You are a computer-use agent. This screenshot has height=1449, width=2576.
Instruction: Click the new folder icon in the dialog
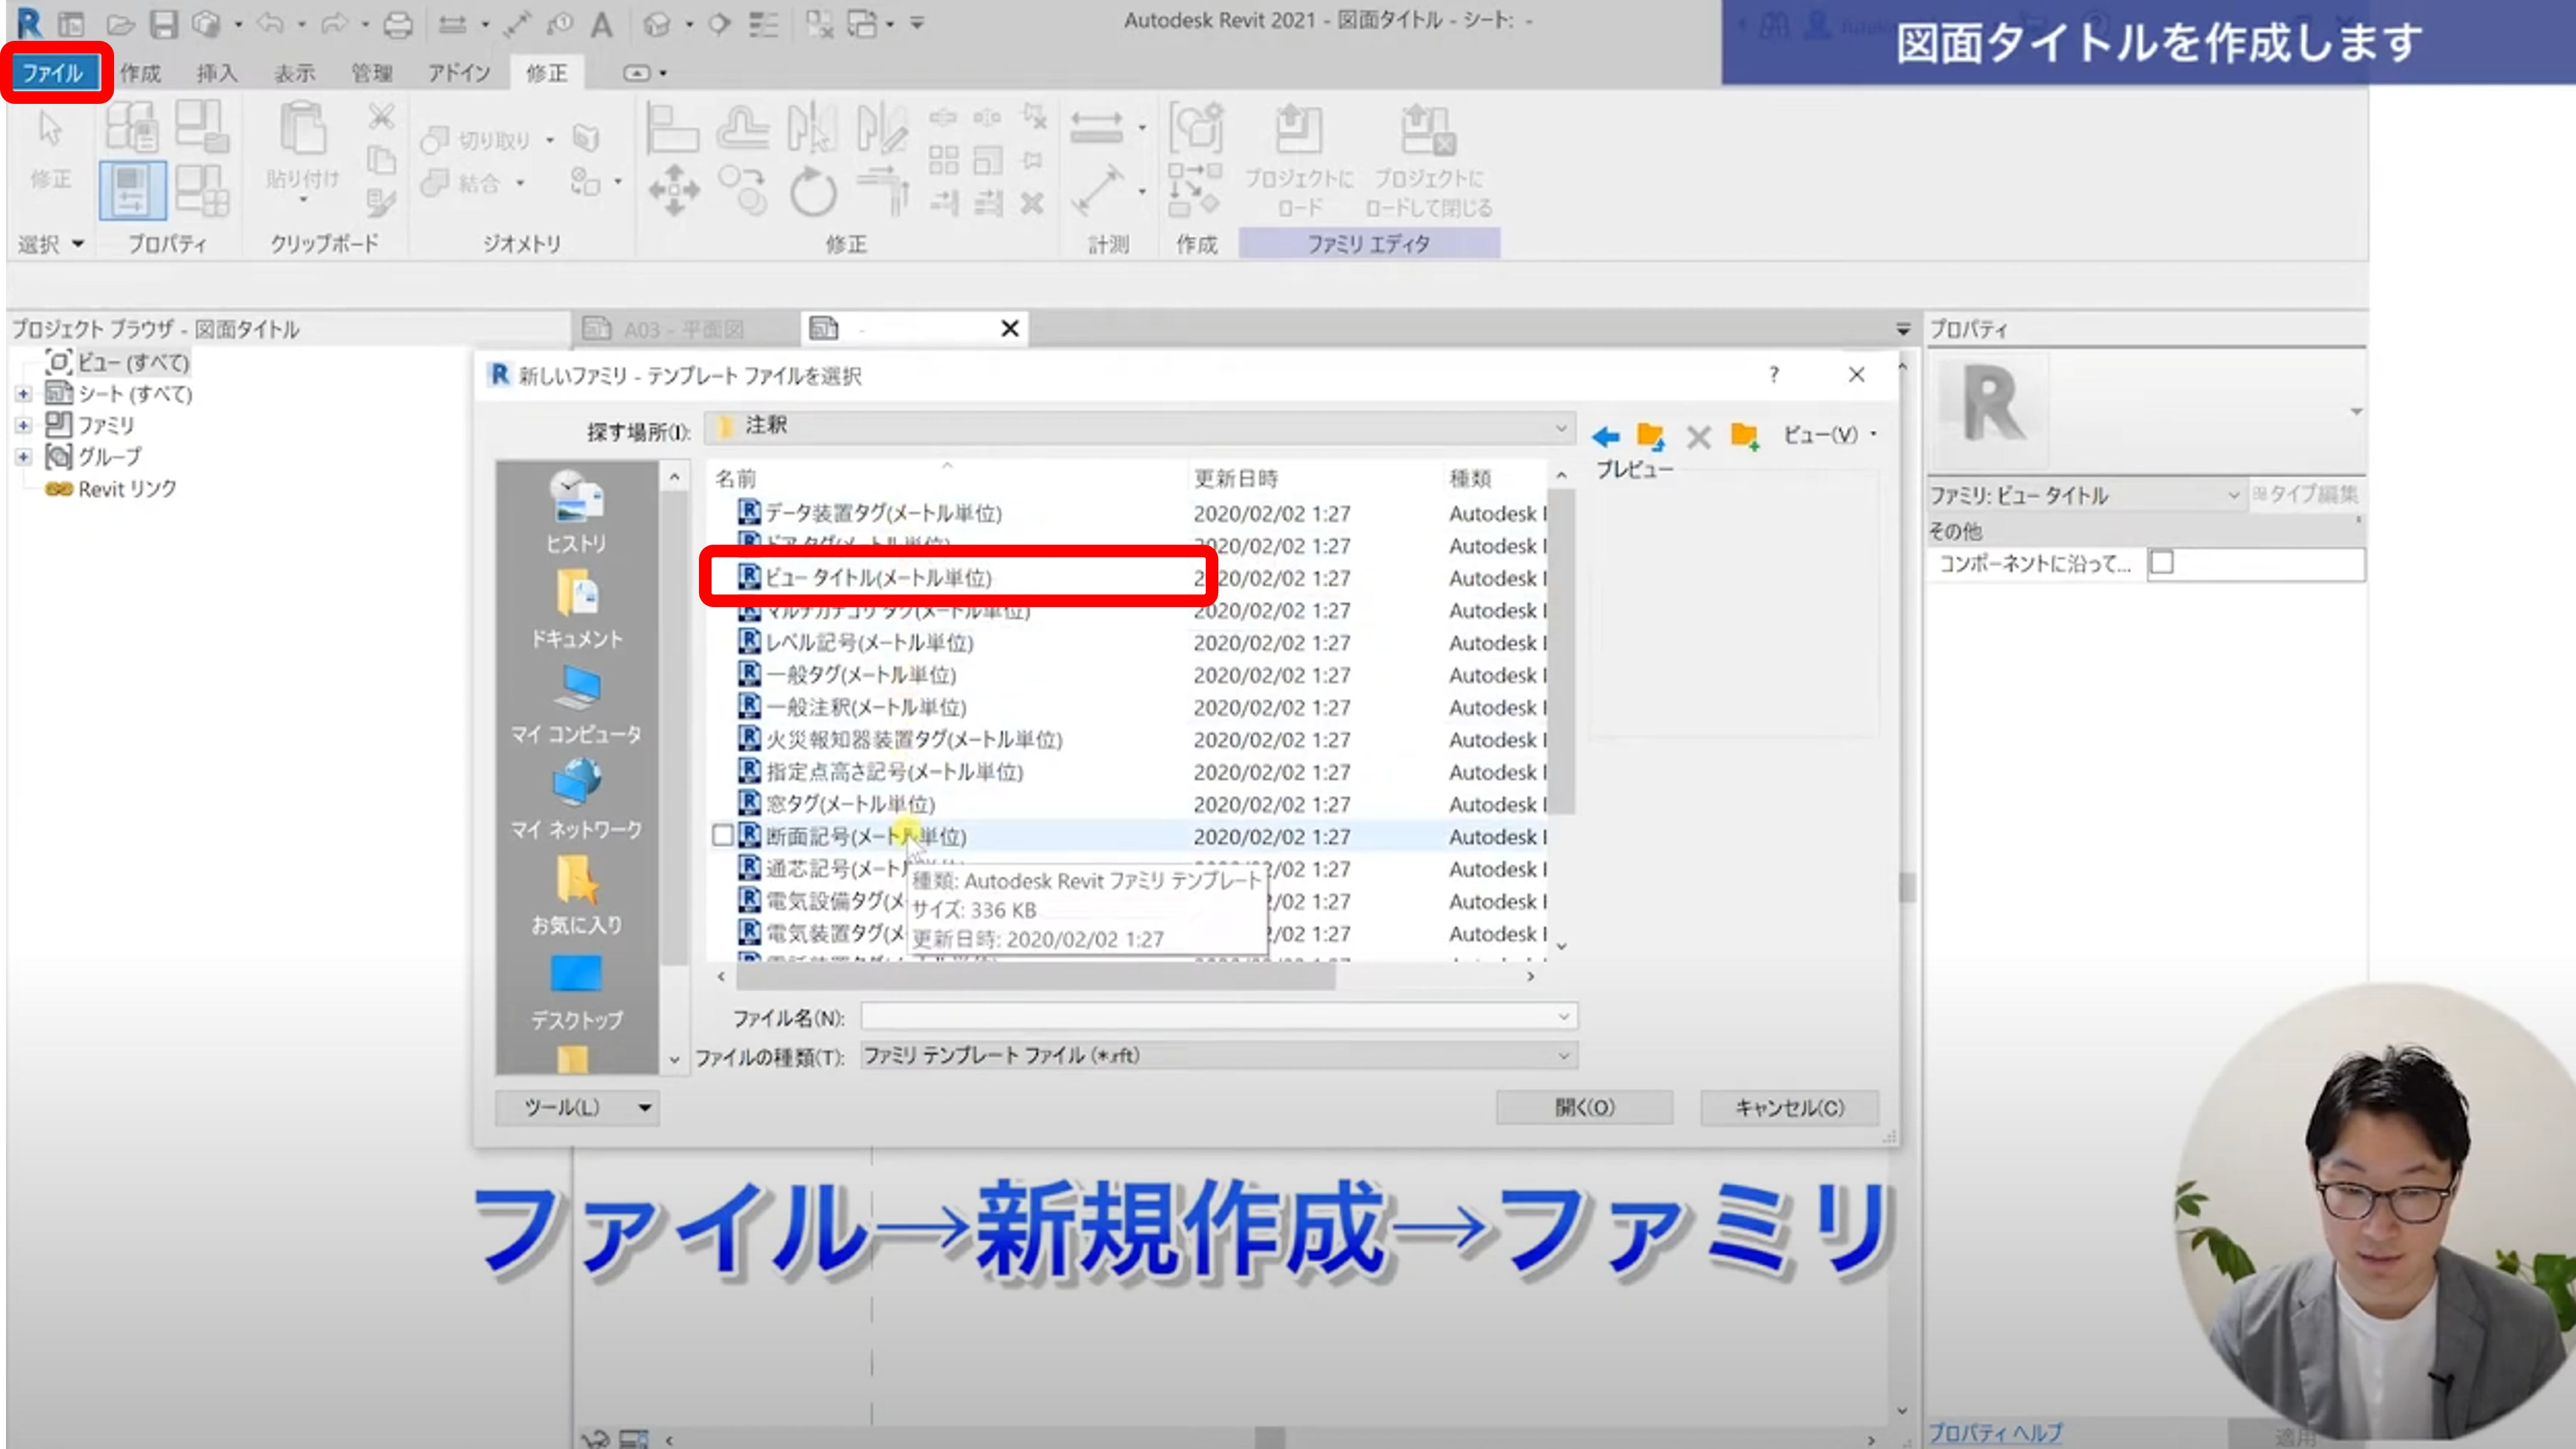(x=1744, y=436)
